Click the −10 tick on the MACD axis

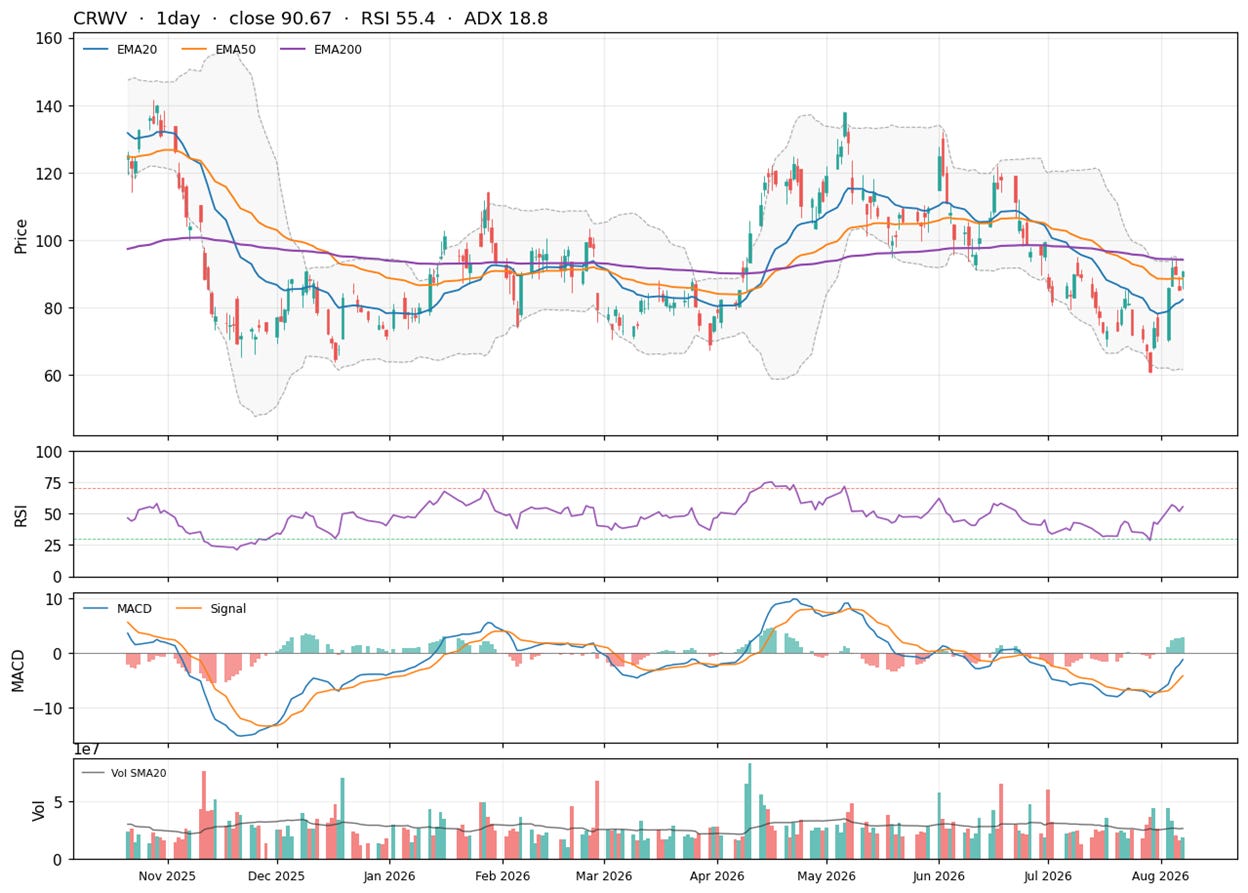pos(49,708)
